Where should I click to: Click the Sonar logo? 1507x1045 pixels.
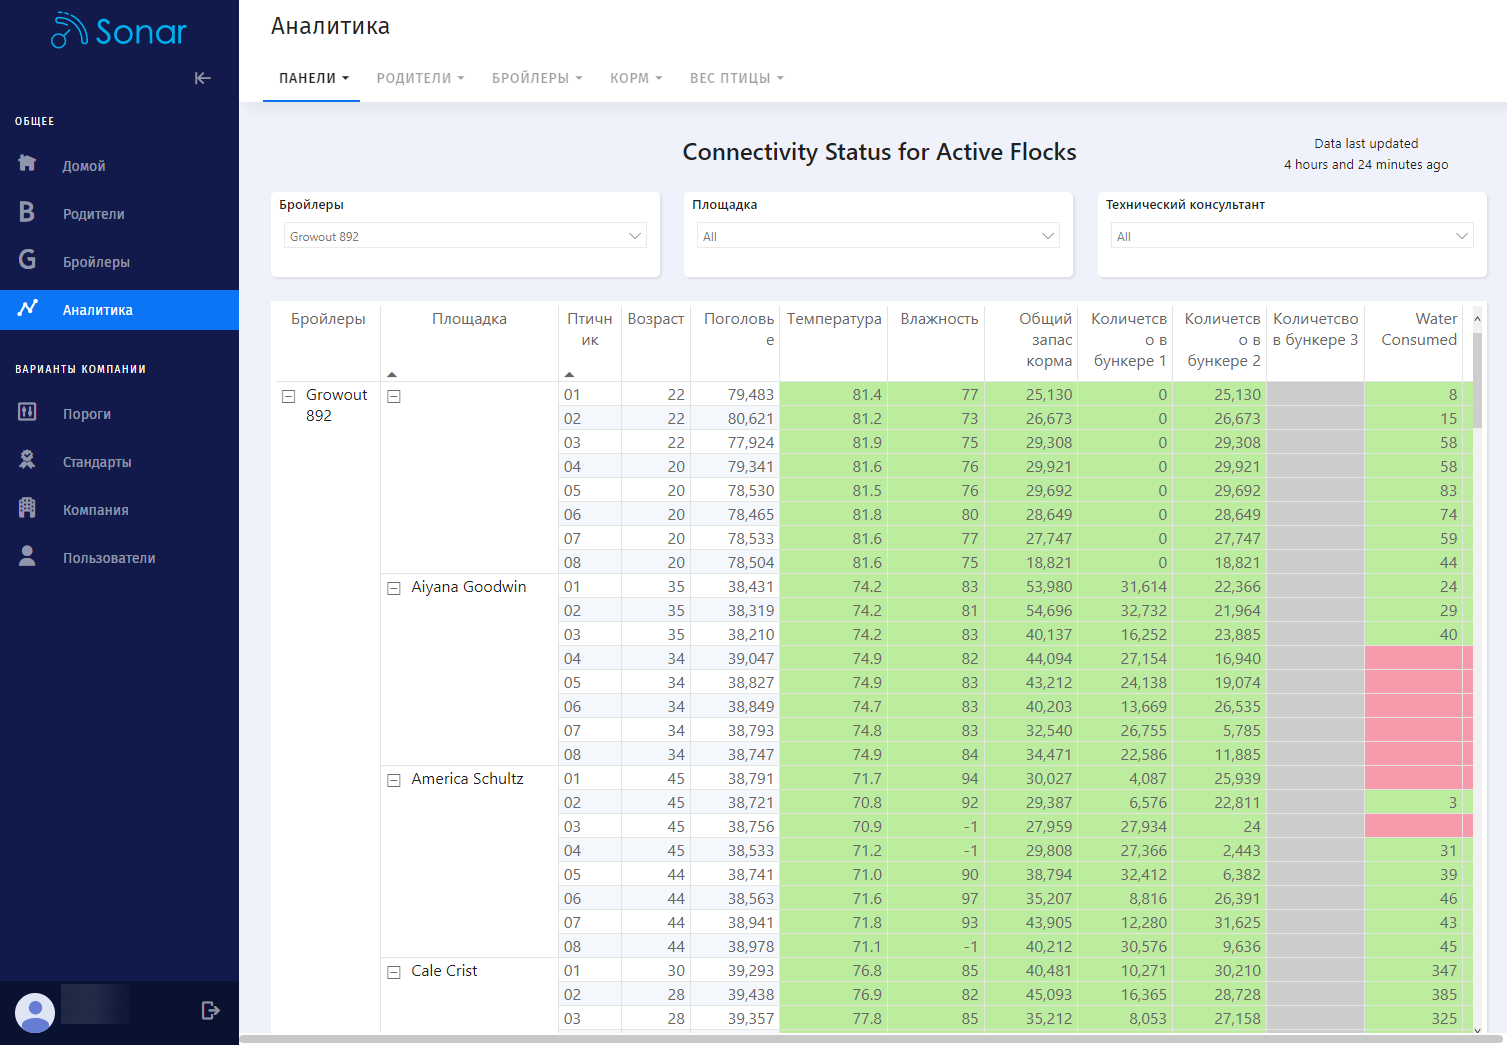coord(119,31)
